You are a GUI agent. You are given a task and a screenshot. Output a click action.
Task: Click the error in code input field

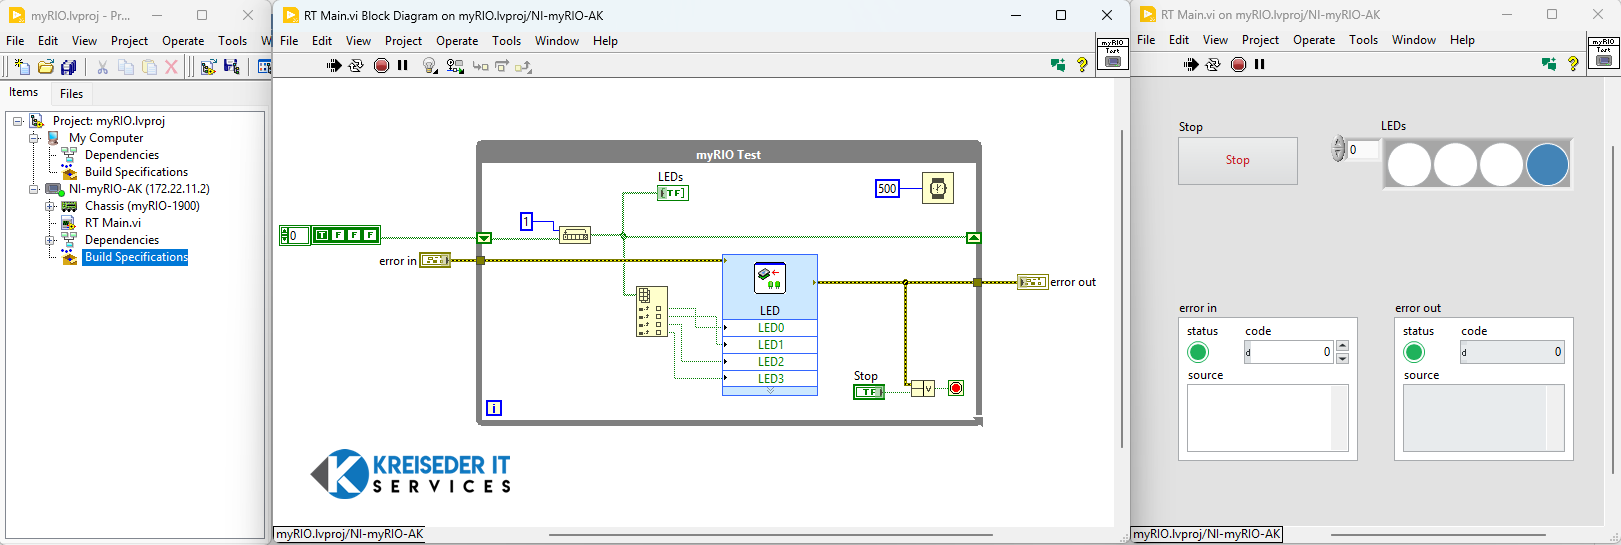(x=1290, y=352)
